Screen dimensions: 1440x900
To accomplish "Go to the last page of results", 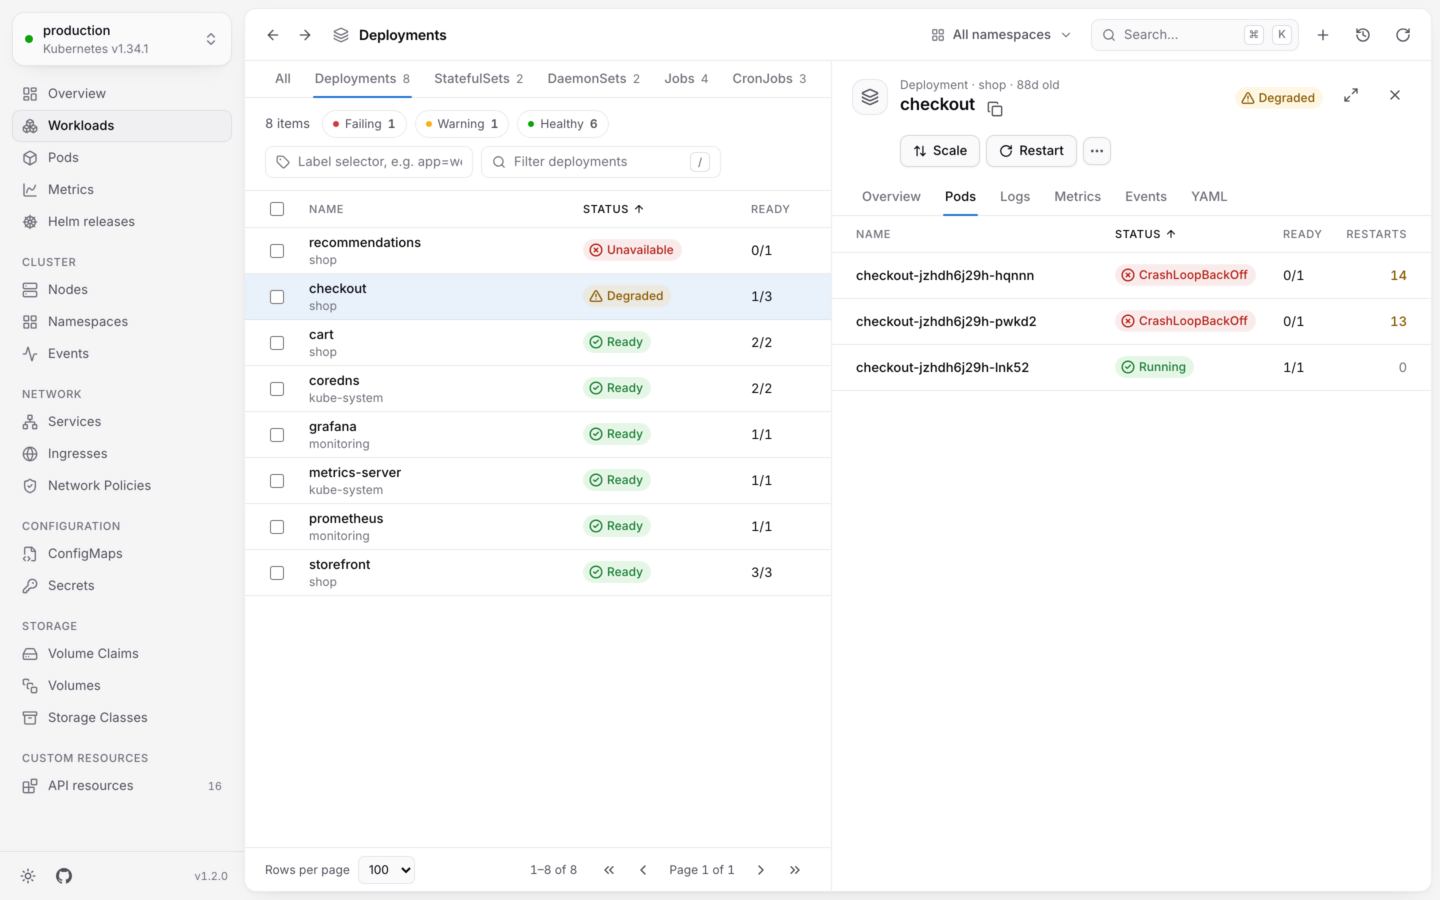I will [795, 870].
